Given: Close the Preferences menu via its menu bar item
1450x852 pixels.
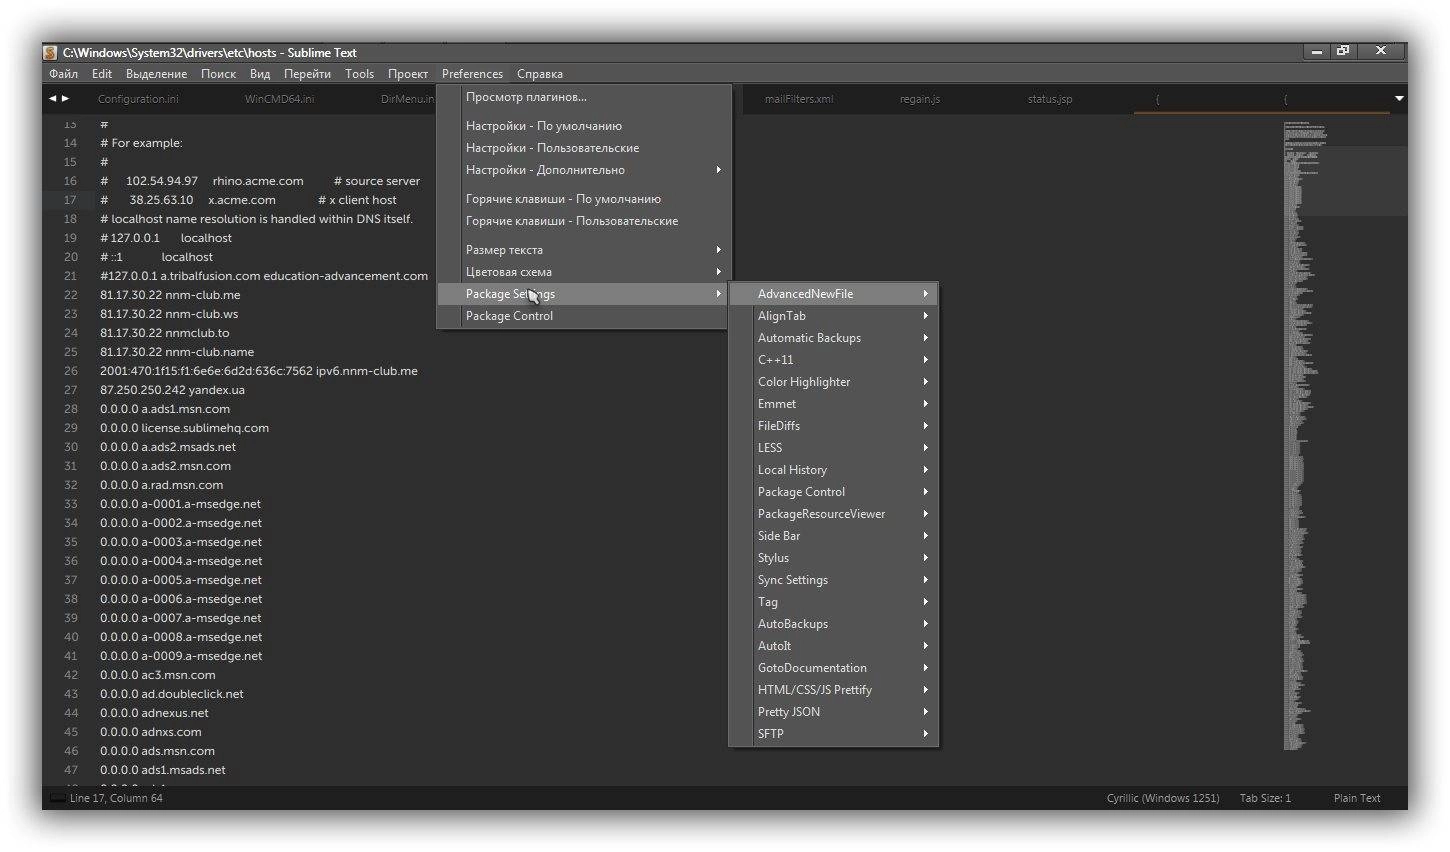Looking at the screenshot, I should (x=472, y=74).
